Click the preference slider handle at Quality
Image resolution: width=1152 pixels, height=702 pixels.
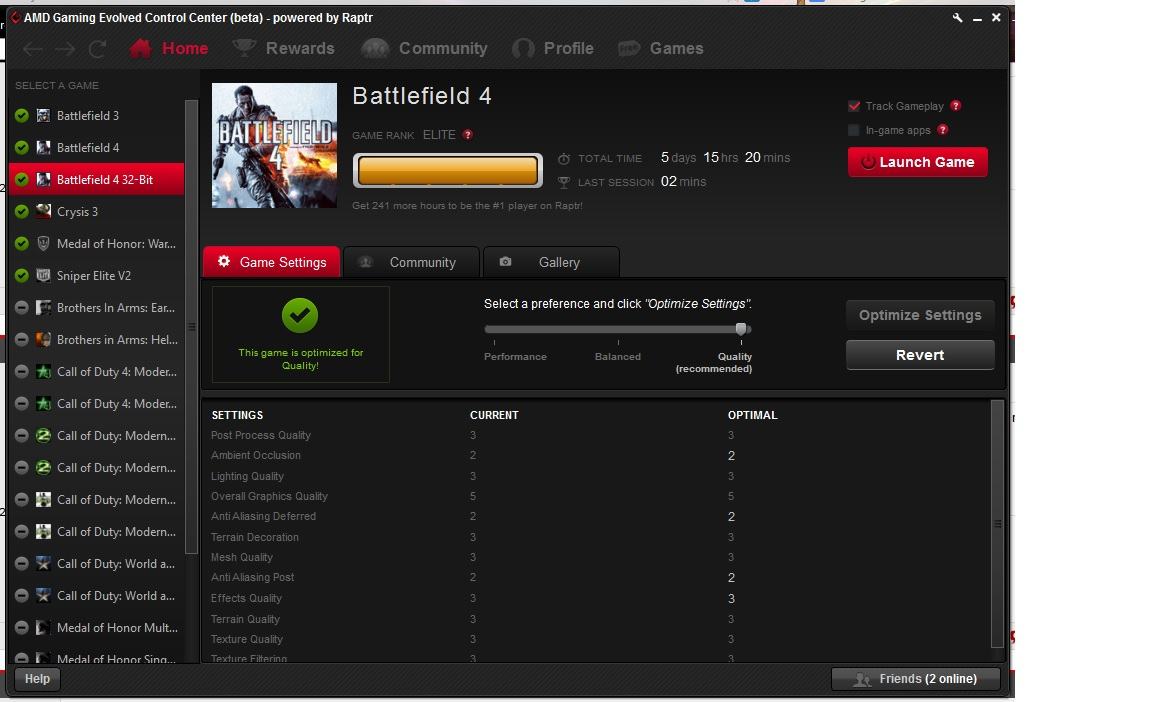pyautogui.click(x=741, y=329)
